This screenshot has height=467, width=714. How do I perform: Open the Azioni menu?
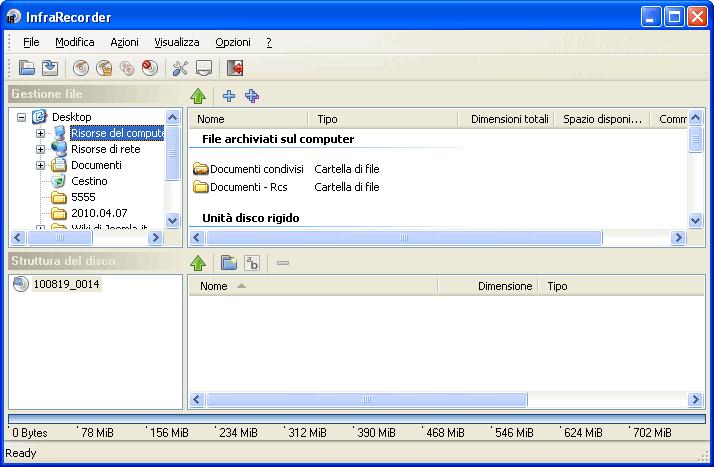124,42
